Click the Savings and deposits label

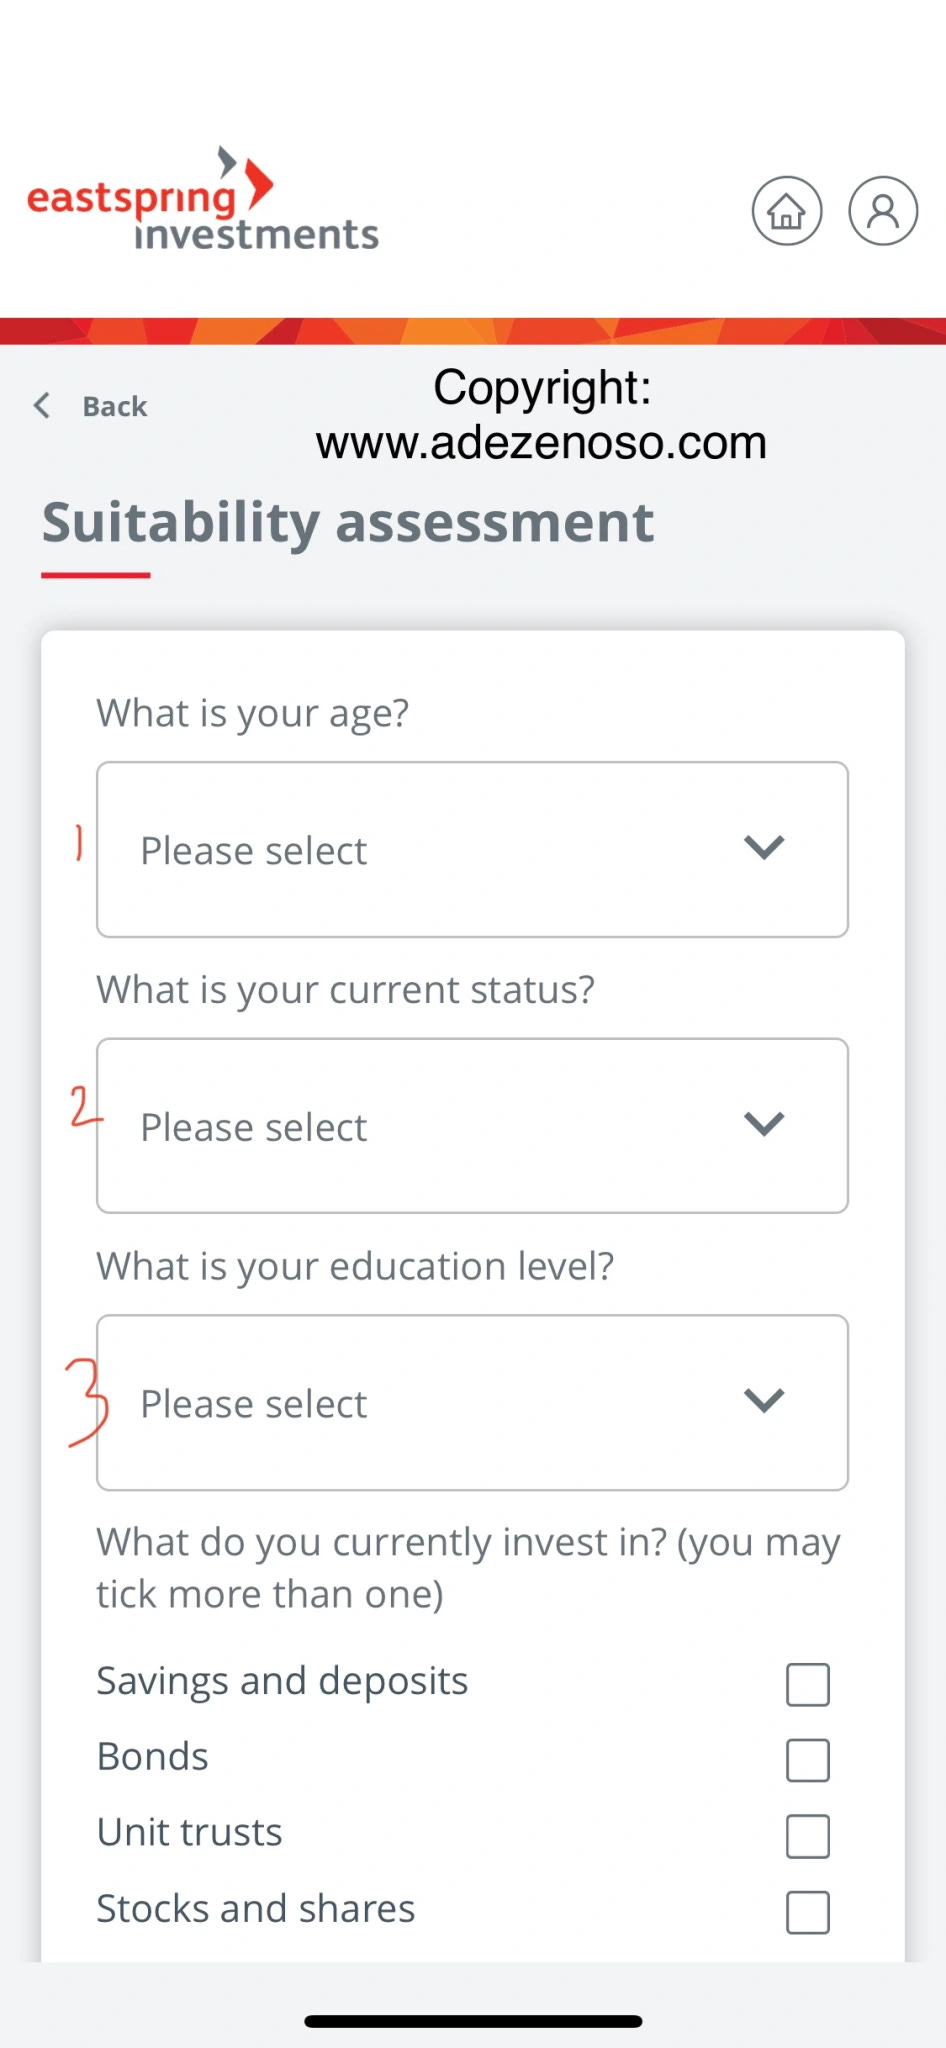(282, 1682)
